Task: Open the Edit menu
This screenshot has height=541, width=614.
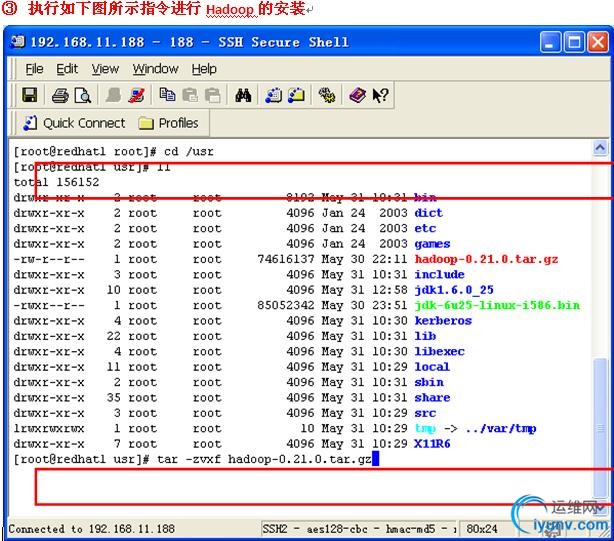Action: 67,69
